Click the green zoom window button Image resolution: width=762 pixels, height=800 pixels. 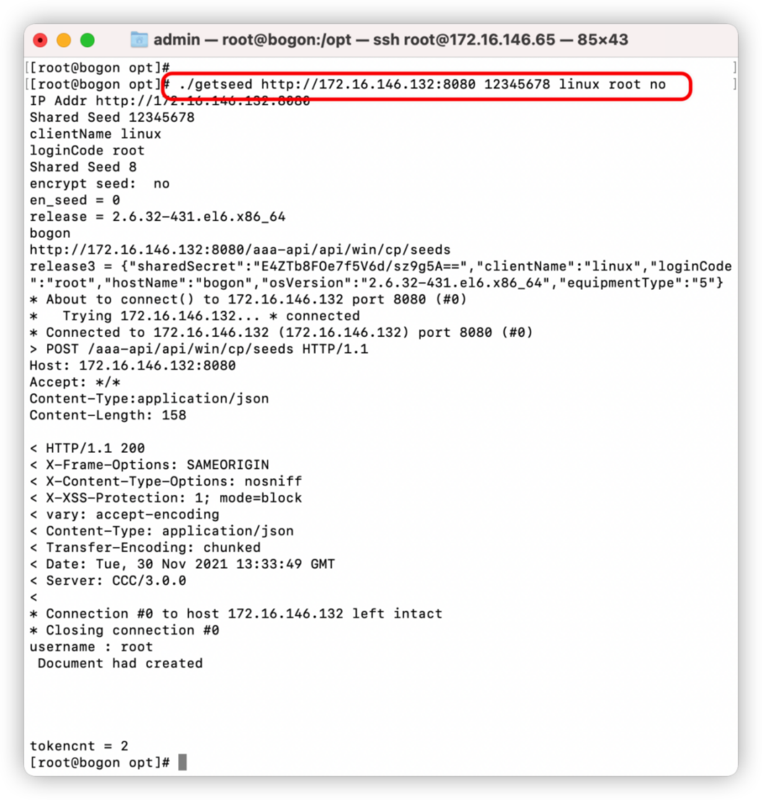[88, 40]
